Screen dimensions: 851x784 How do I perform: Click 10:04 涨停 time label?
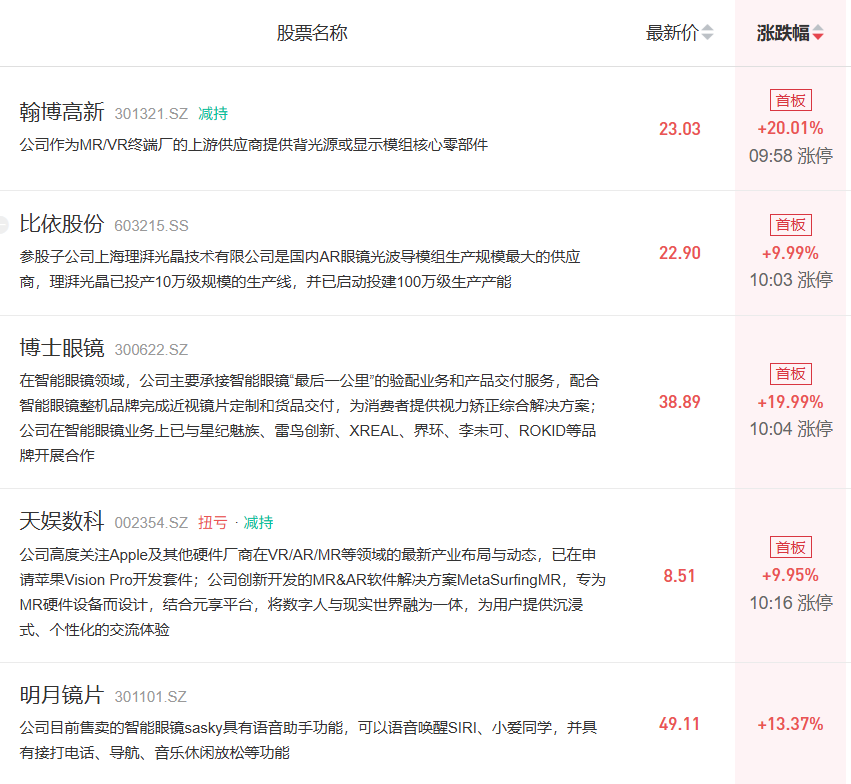791,429
